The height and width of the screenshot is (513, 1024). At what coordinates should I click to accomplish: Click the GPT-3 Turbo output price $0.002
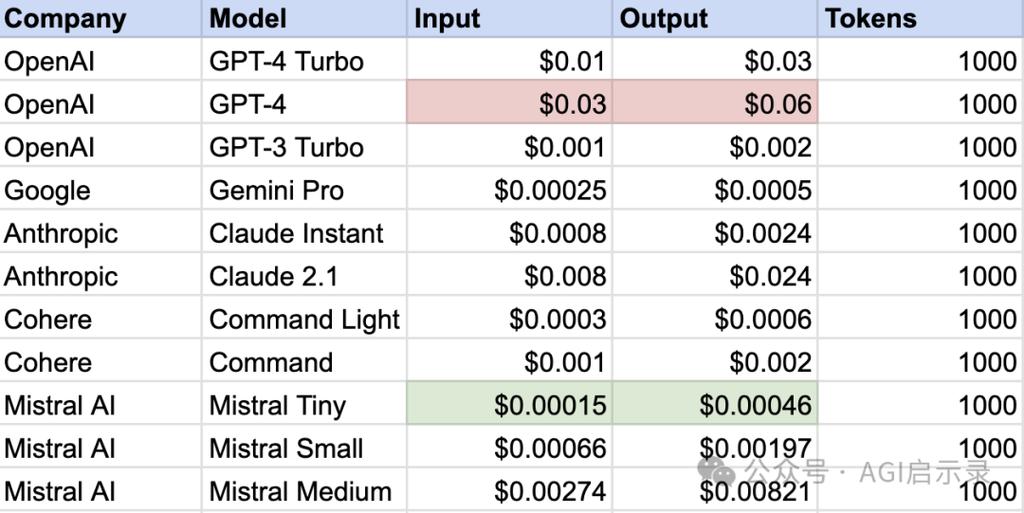pyautogui.click(x=715, y=145)
